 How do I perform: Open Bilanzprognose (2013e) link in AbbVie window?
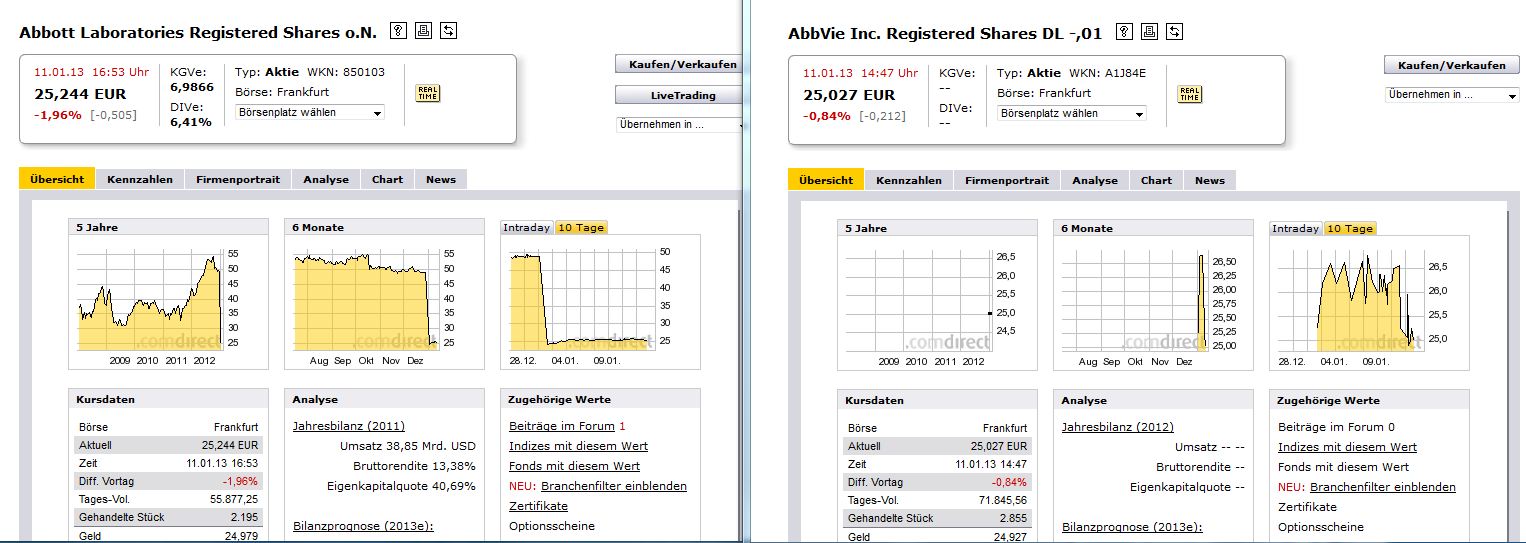[x=1132, y=527]
